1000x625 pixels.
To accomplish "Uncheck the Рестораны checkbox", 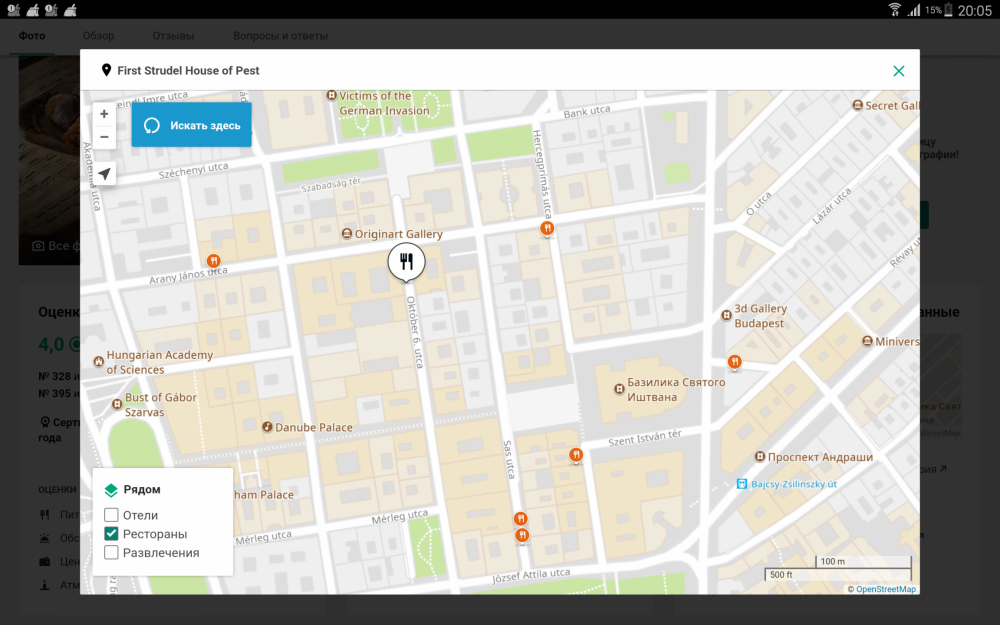I will point(112,534).
